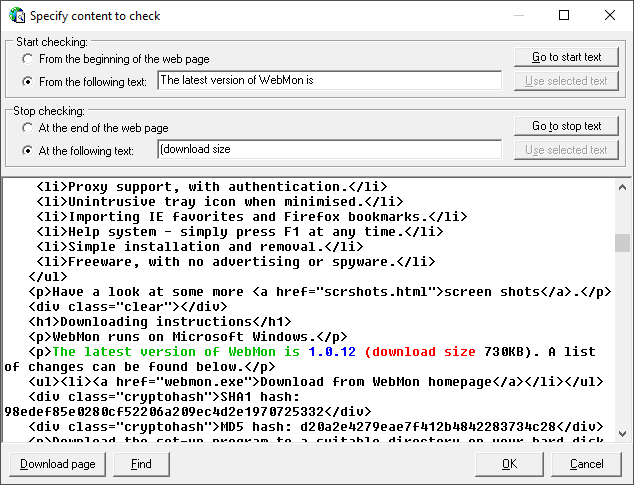This screenshot has height=485, width=634.
Task: Confirm with the OK button
Action: point(509,464)
